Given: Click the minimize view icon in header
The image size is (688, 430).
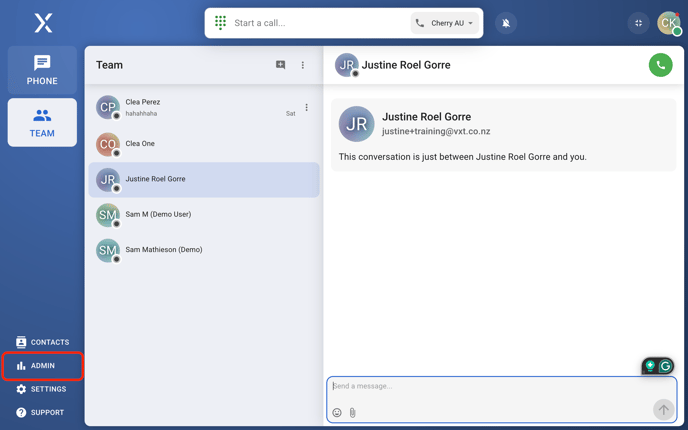Looking at the screenshot, I should pos(638,23).
